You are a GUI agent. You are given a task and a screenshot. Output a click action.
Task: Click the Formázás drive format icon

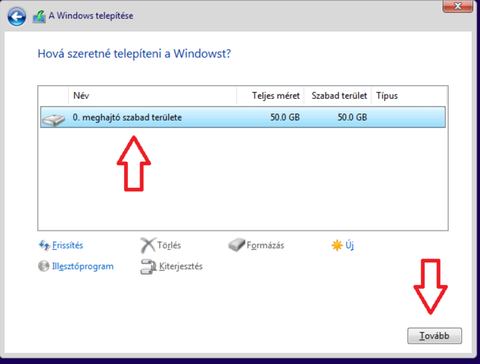click(x=236, y=245)
